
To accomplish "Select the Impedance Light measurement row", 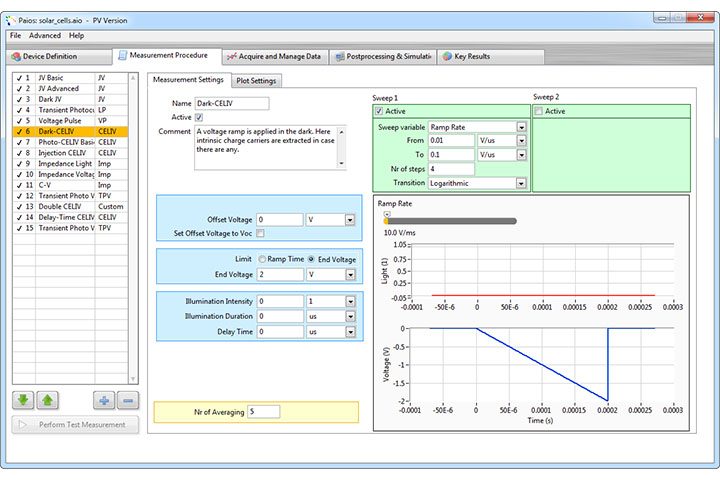I will (70, 164).
